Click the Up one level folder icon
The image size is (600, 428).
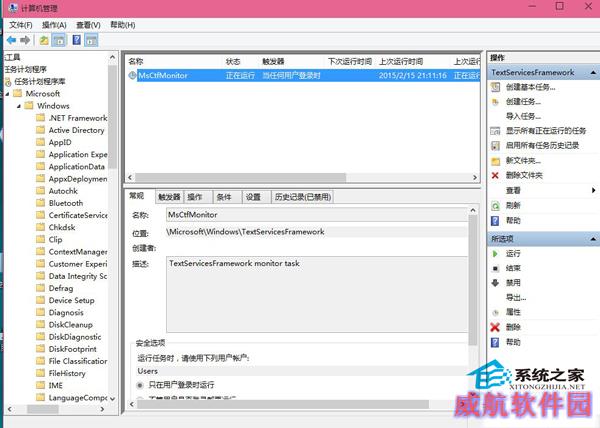[x=44, y=40]
